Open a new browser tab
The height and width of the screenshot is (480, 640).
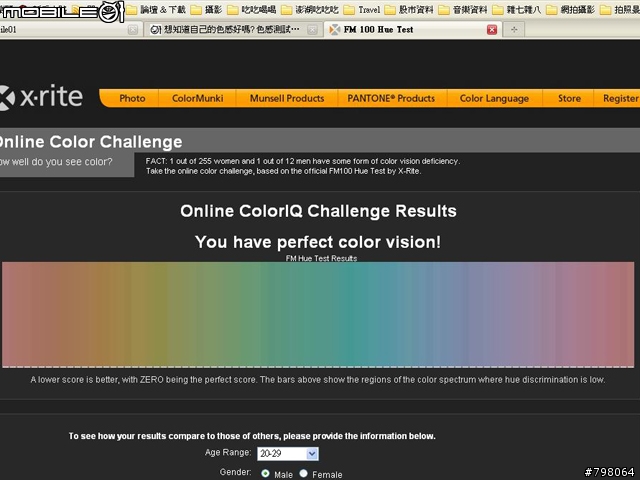pyautogui.click(x=514, y=29)
